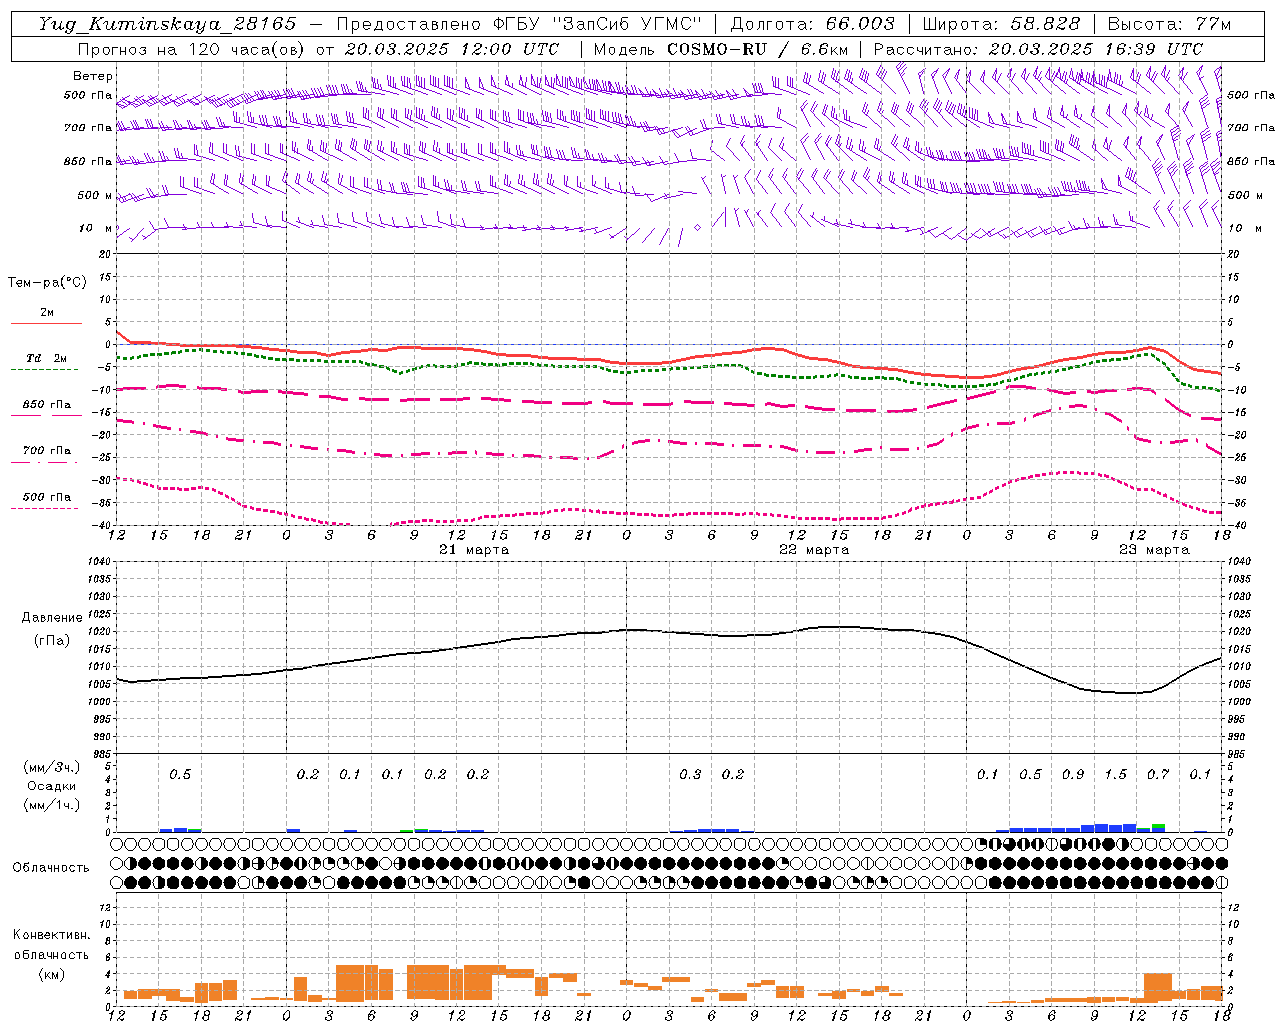The image size is (1280, 1024).
Task: Click the 500 гПа temperature legend dotted line
Action: (45, 509)
